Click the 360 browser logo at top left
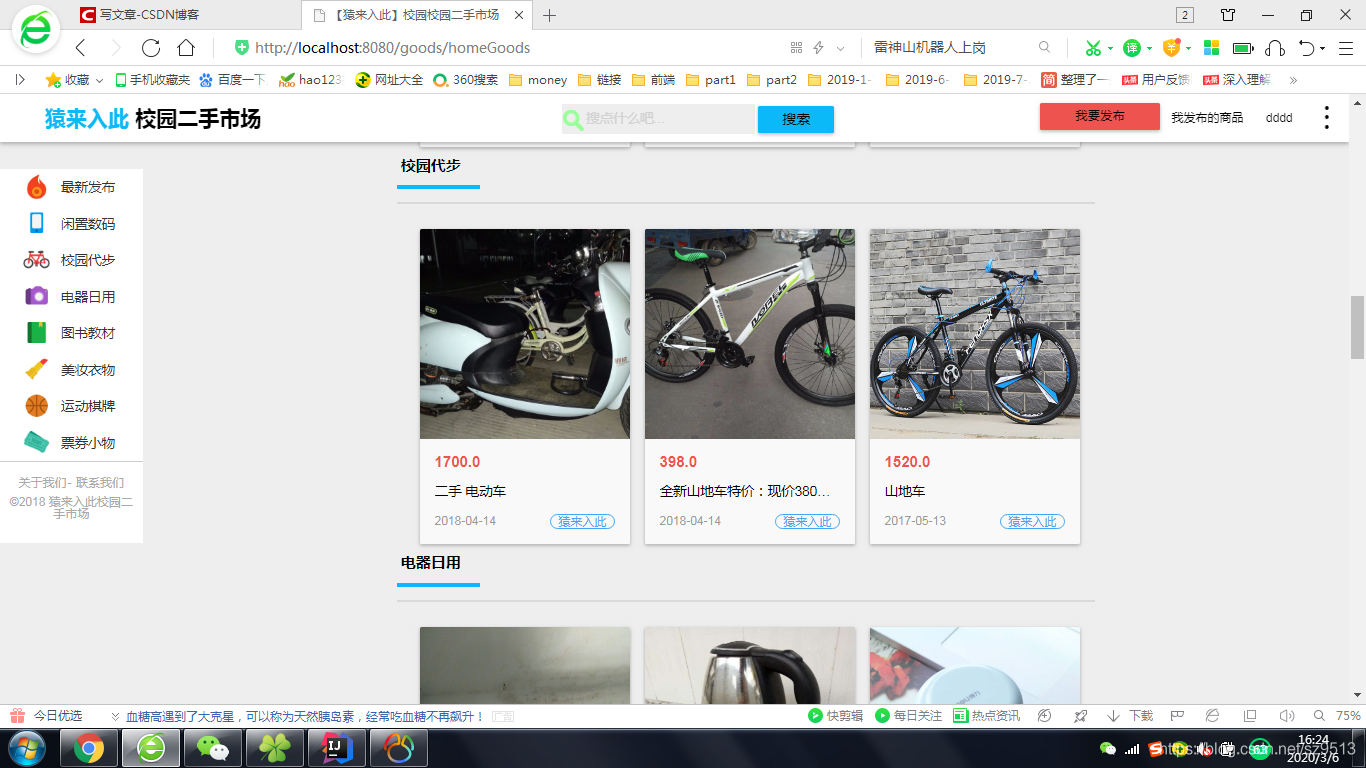This screenshot has height=768, width=1366. [x=36, y=30]
